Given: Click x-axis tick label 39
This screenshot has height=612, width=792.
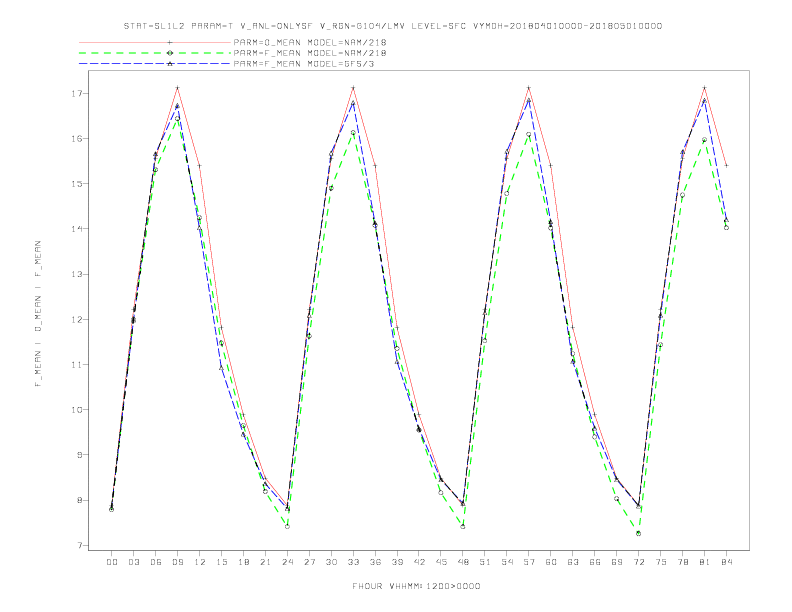Looking at the screenshot, I should click(x=397, y=562).
